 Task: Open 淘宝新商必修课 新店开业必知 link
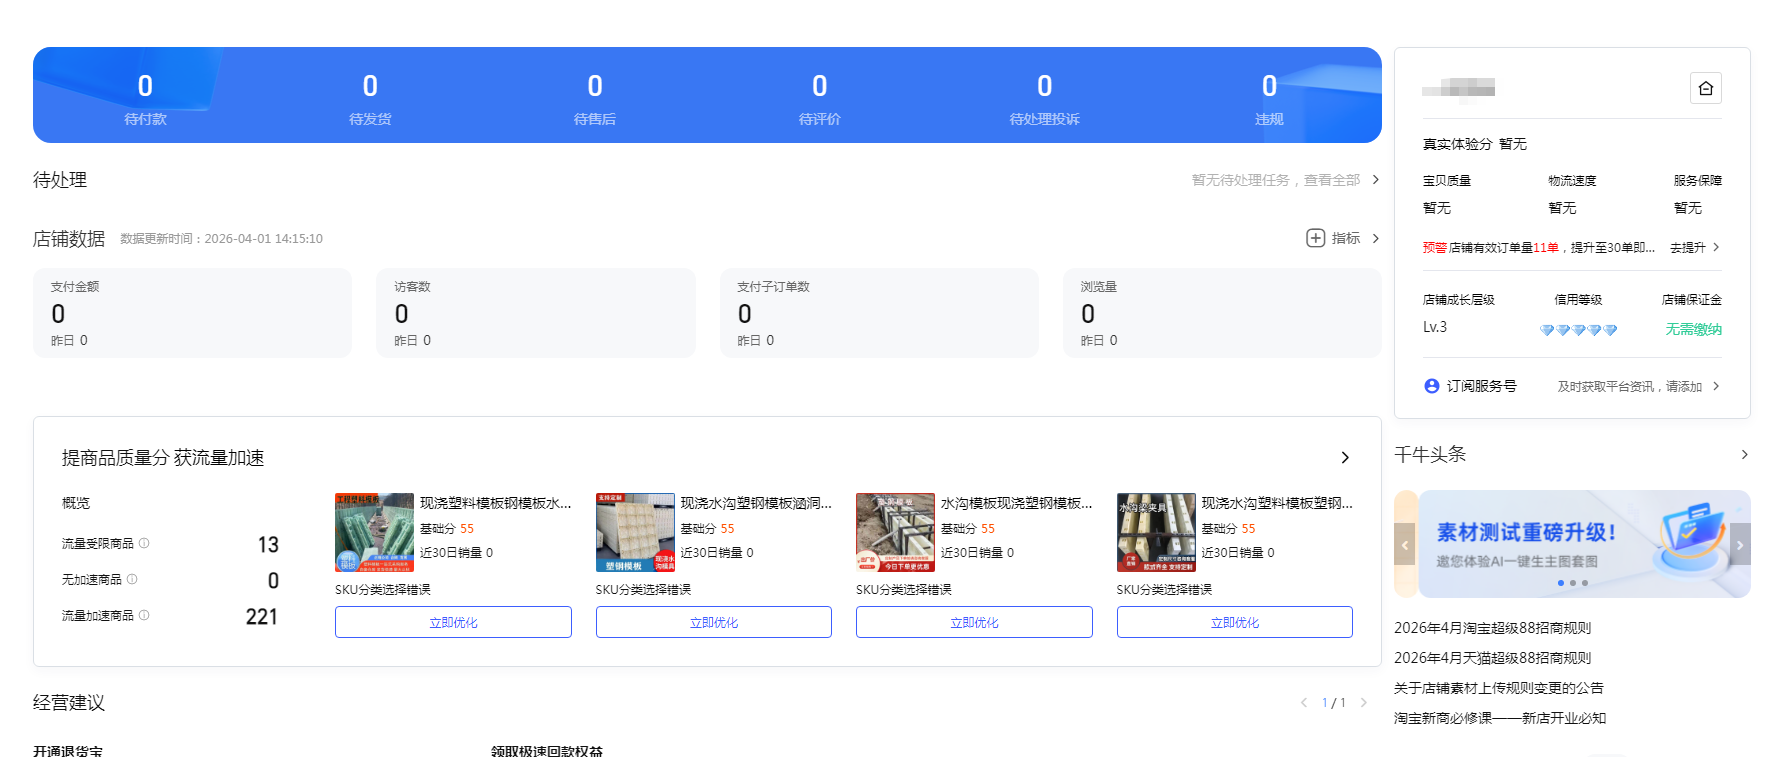point(1500,718)
